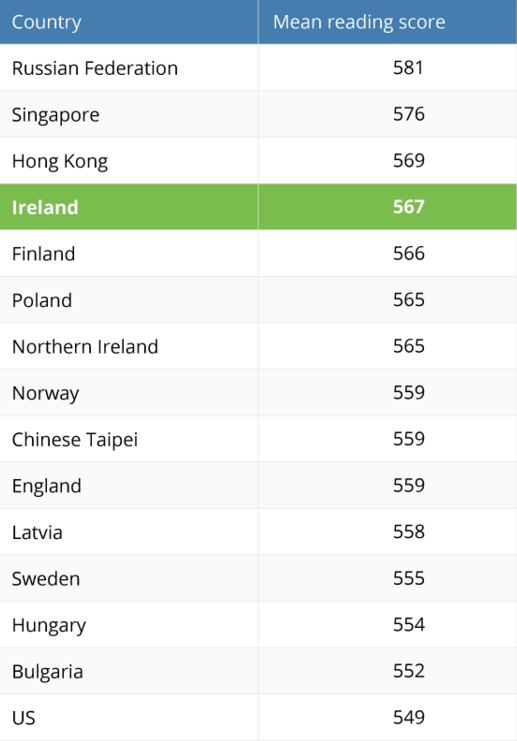Click the Poland country cell
This screenshot has height=741, width=517.
point(129,300)
